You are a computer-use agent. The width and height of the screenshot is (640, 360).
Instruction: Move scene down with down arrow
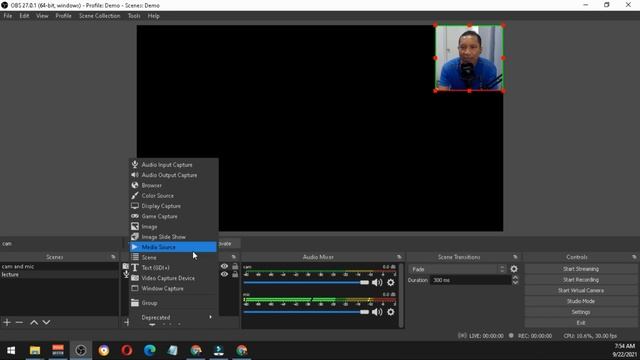click(x=47, y=322)
